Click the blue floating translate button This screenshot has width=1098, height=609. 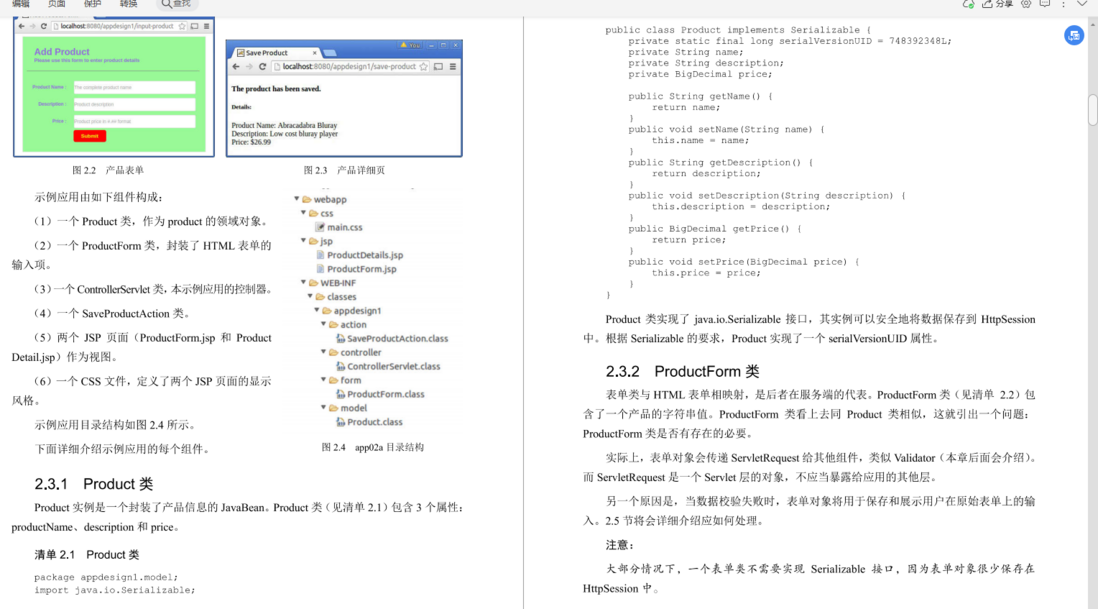1073,35
